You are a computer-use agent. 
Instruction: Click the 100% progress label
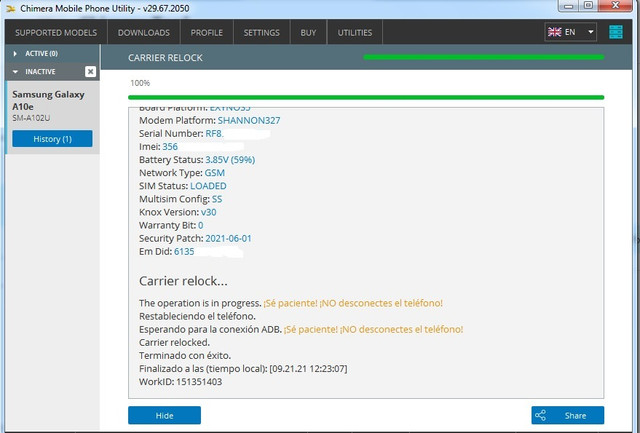[140, 83]
